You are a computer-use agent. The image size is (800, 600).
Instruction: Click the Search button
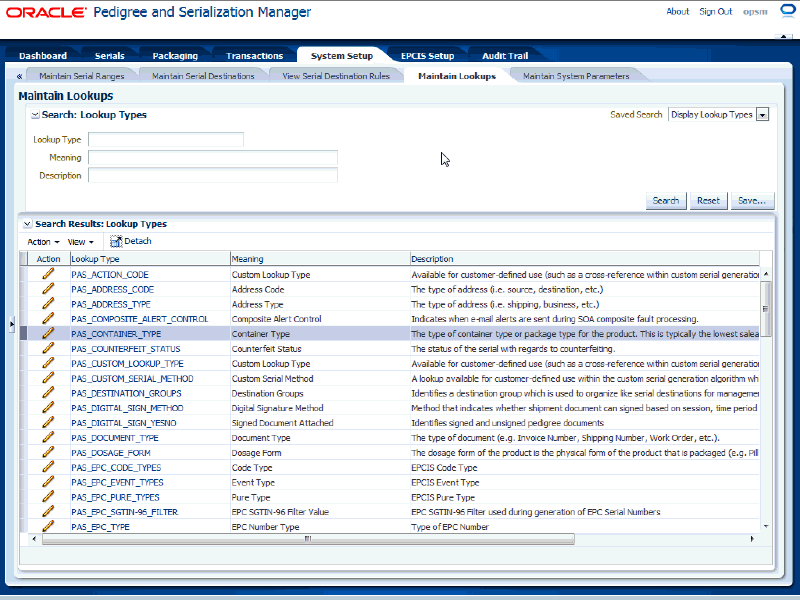(666, 201)
